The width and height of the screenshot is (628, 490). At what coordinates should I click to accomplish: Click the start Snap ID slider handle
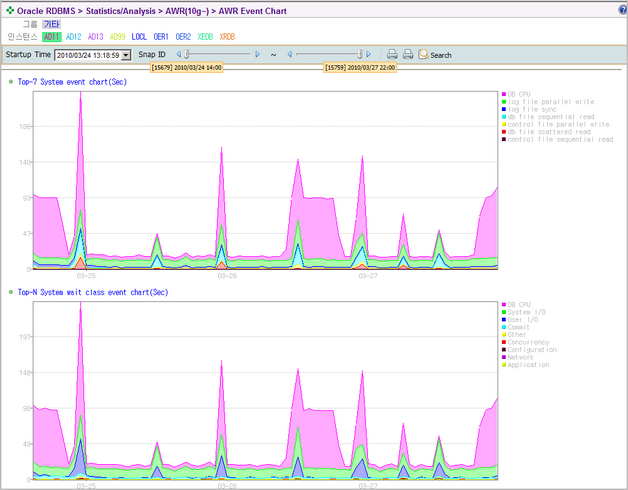click(x=187, y=54)
